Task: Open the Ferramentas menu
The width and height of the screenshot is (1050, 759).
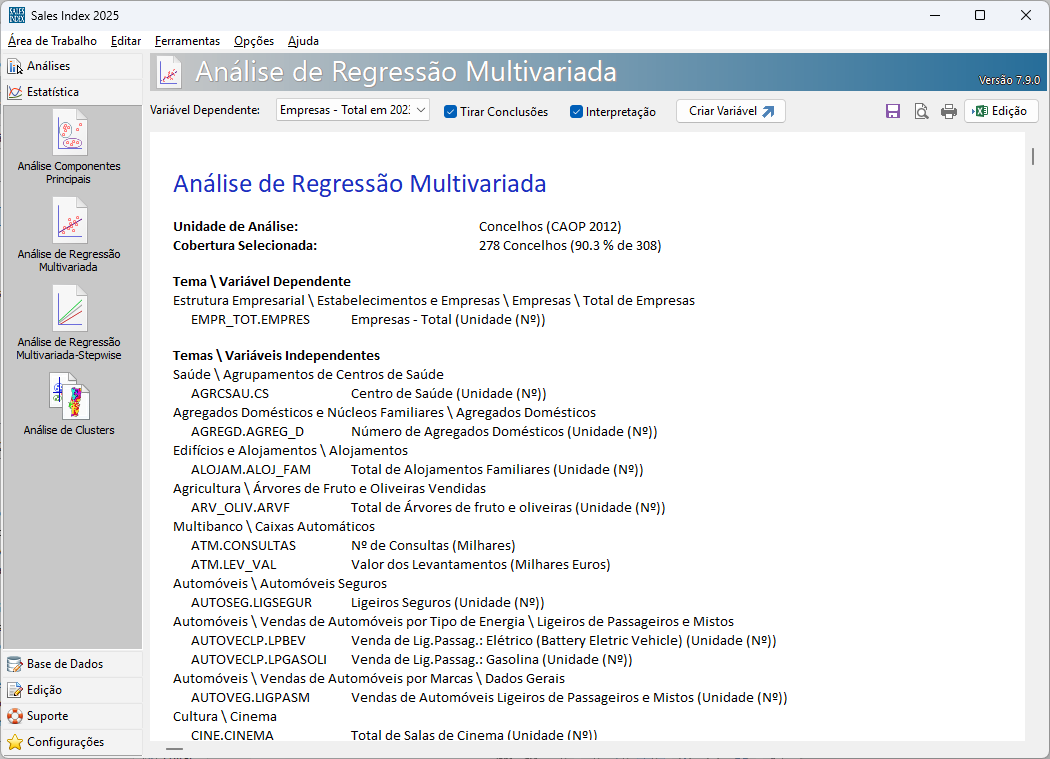Action: 187,41
